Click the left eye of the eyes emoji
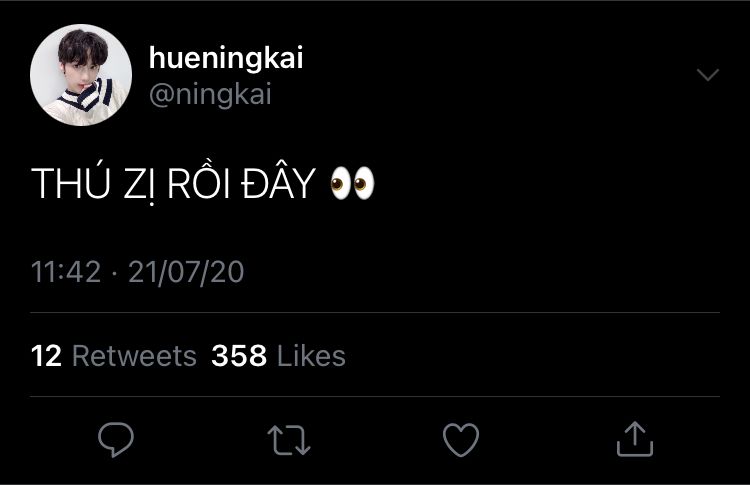 tap(340, 184)
